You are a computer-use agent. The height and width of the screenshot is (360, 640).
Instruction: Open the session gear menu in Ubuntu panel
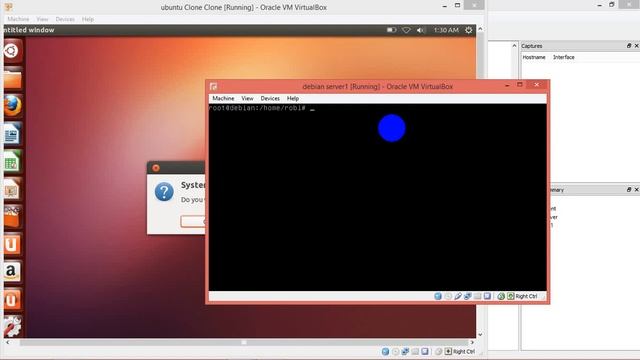pyautogui.click(x=469, y=30)
